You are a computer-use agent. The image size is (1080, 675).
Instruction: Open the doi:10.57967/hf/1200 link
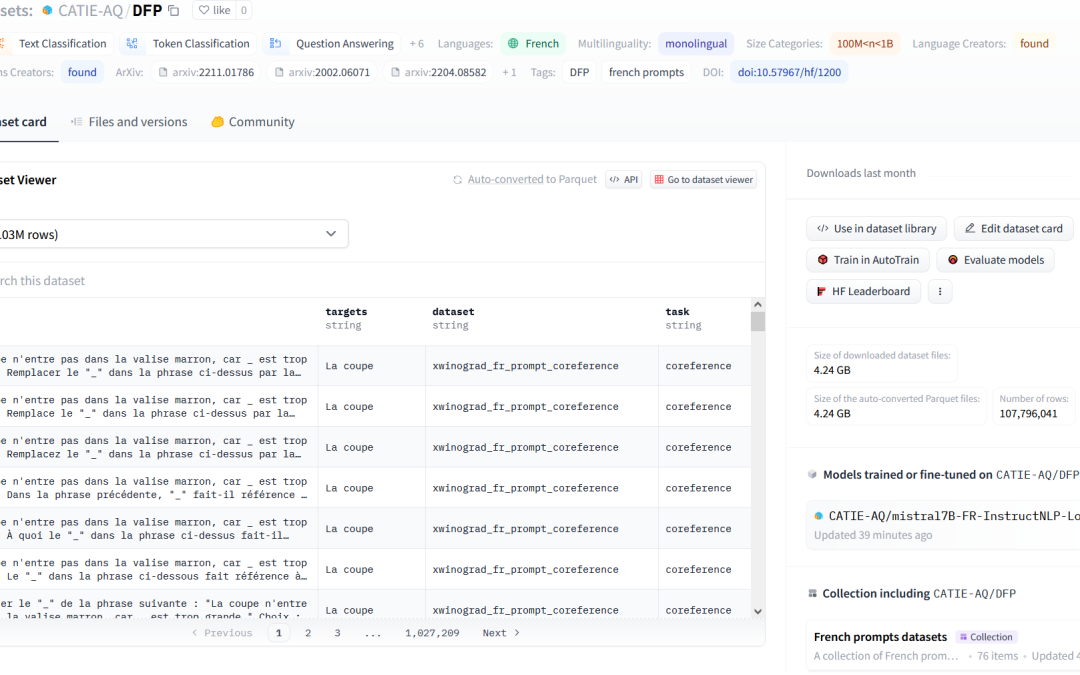(x=789, y=72)
